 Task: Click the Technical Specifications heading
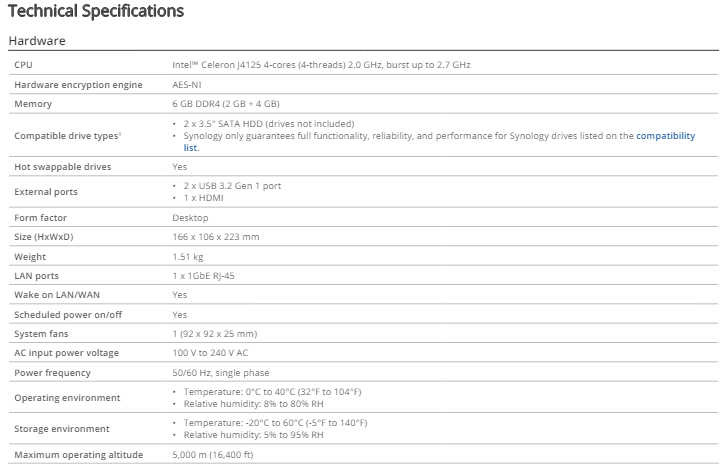click(x=95, y=12)
